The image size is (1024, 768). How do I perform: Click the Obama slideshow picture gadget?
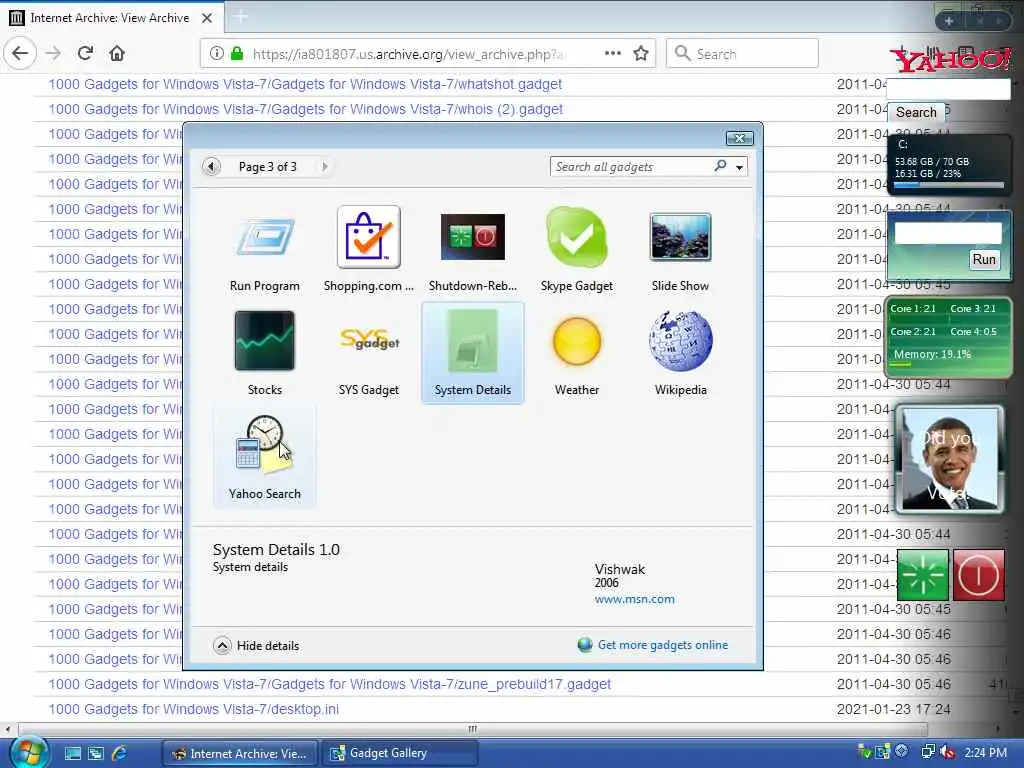950,459
